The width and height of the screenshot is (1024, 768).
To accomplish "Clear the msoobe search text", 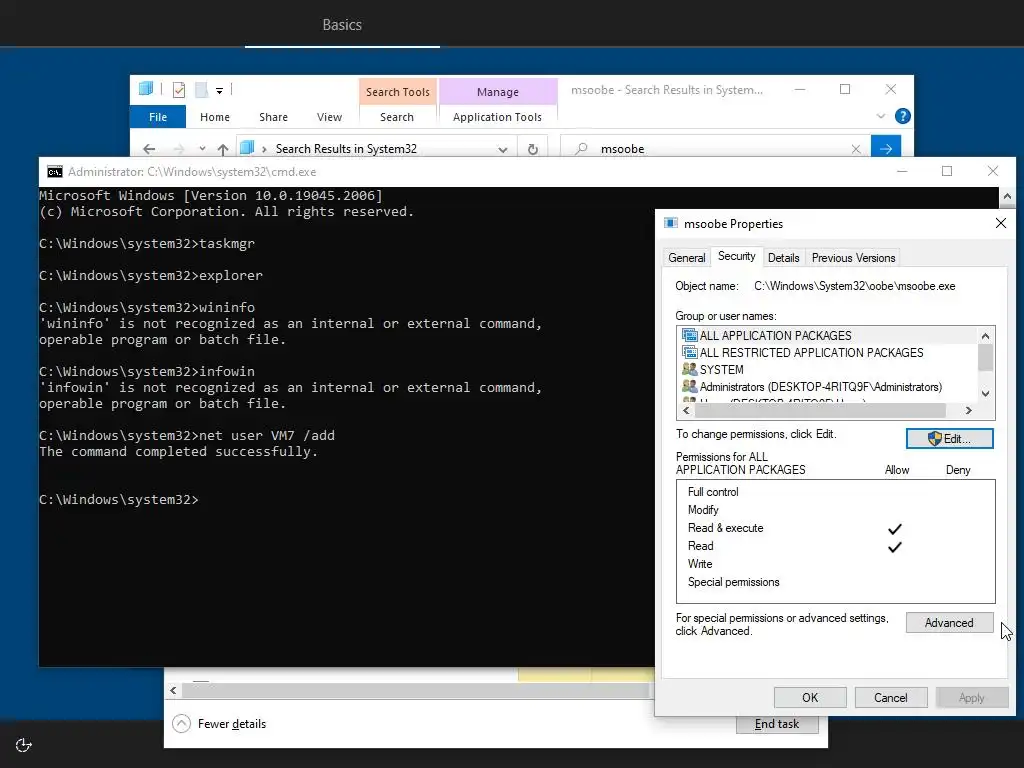I will (856, 149).
